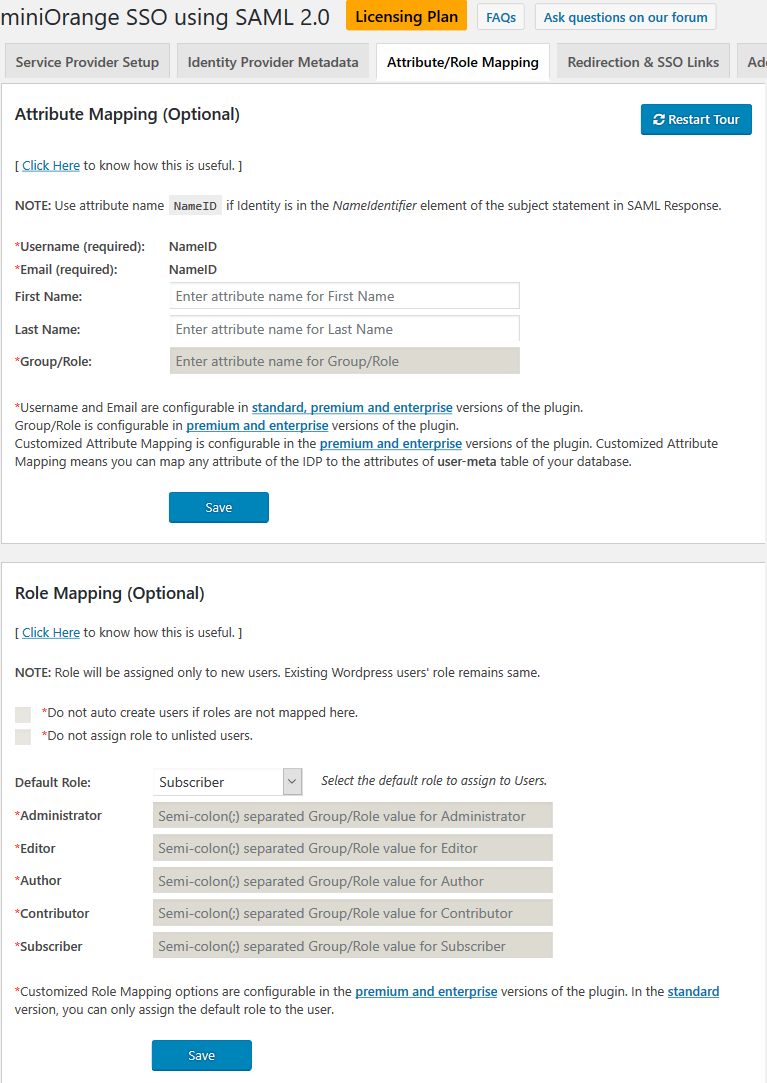Check 'Do not assign role to unlisted users'

[22, 736]
